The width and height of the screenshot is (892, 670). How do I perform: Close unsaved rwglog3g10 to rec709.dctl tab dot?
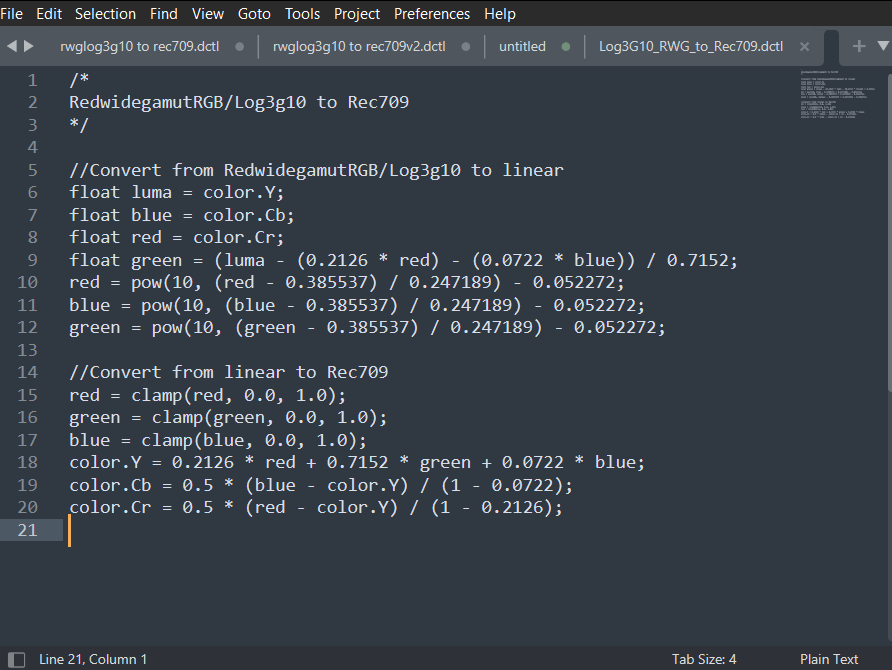pyautogui.click(x=239, y=47)
